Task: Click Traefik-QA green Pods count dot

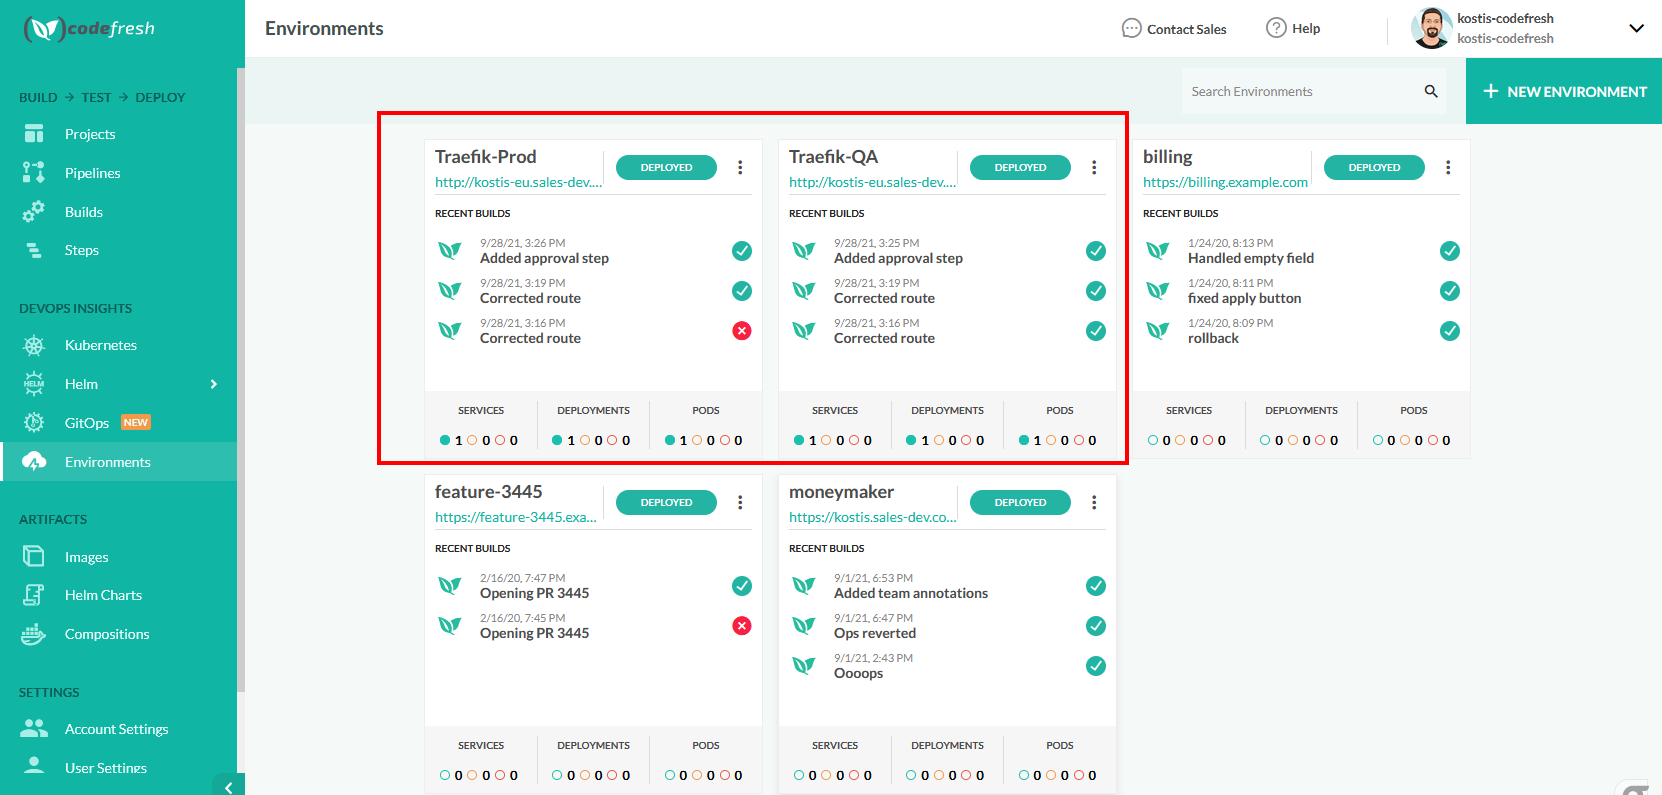Action: pyautogui.click(x=1024, y=440)
